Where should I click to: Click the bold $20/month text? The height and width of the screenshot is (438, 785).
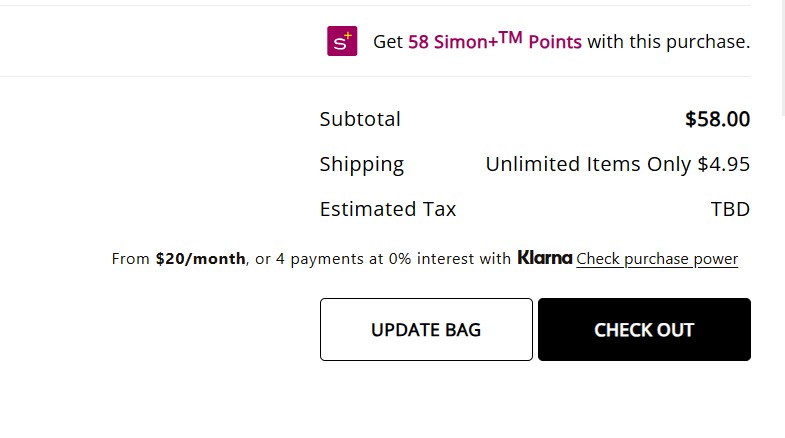[200, 259]
